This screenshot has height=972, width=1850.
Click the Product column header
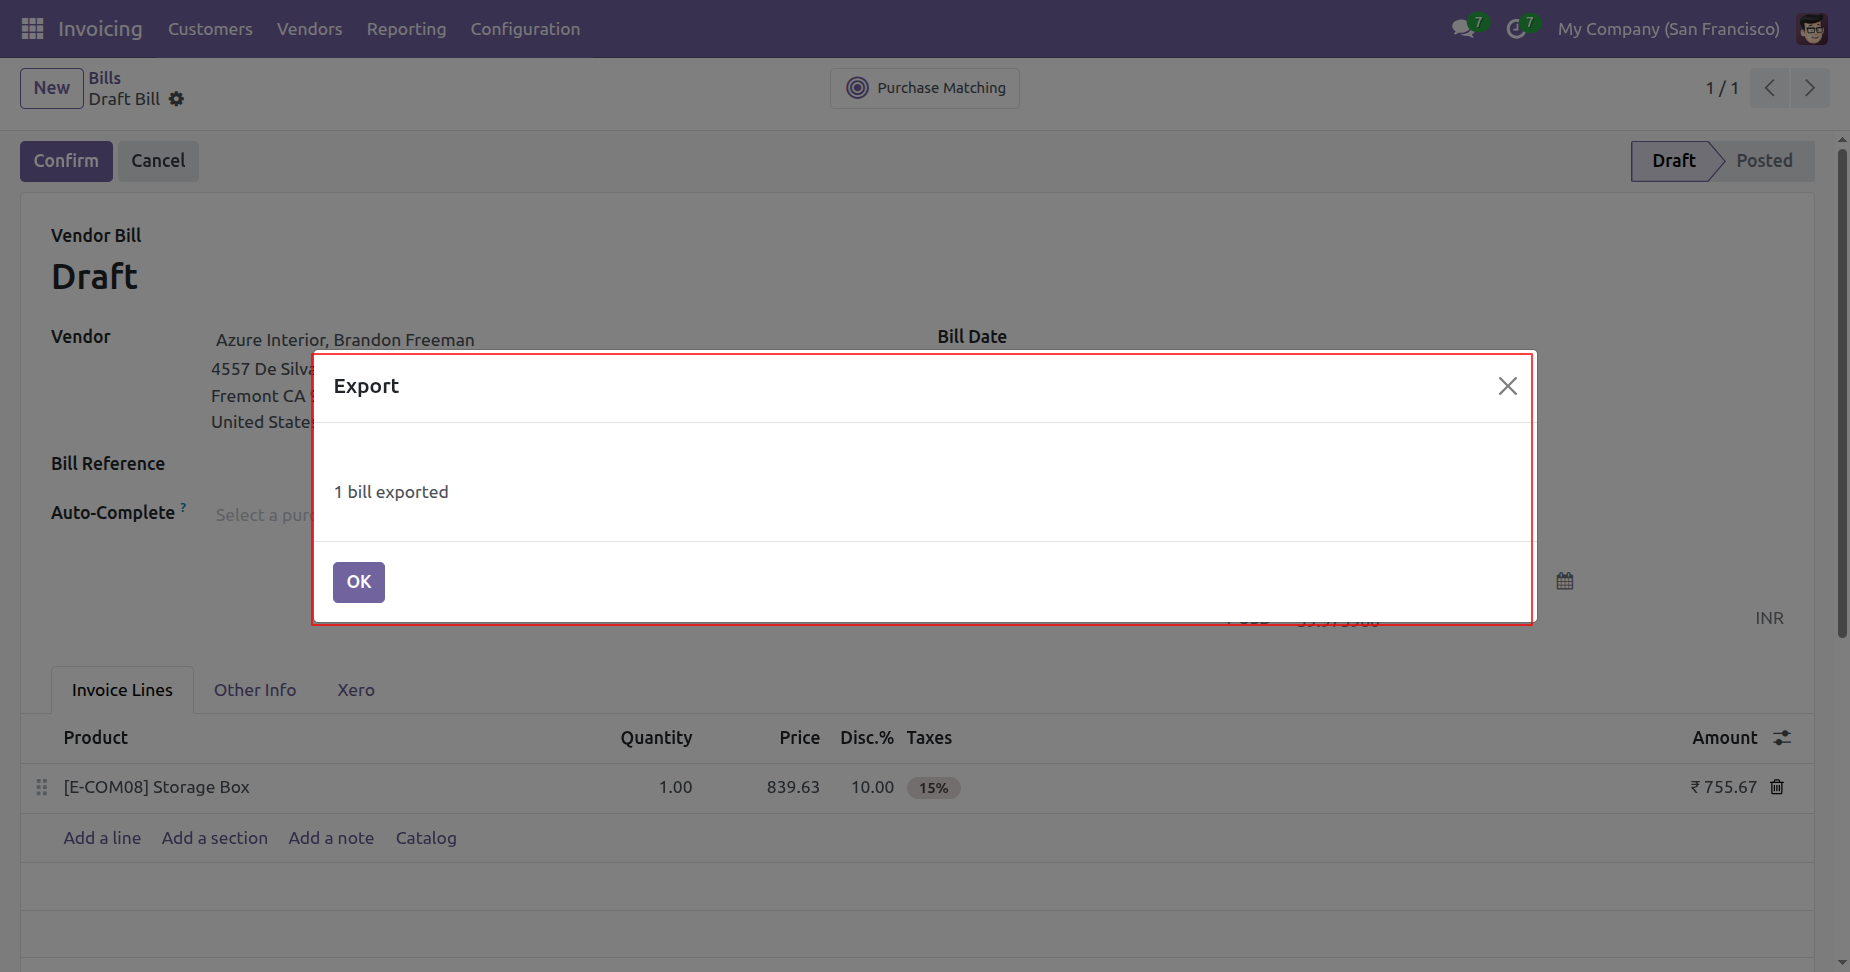click(96, 738)
